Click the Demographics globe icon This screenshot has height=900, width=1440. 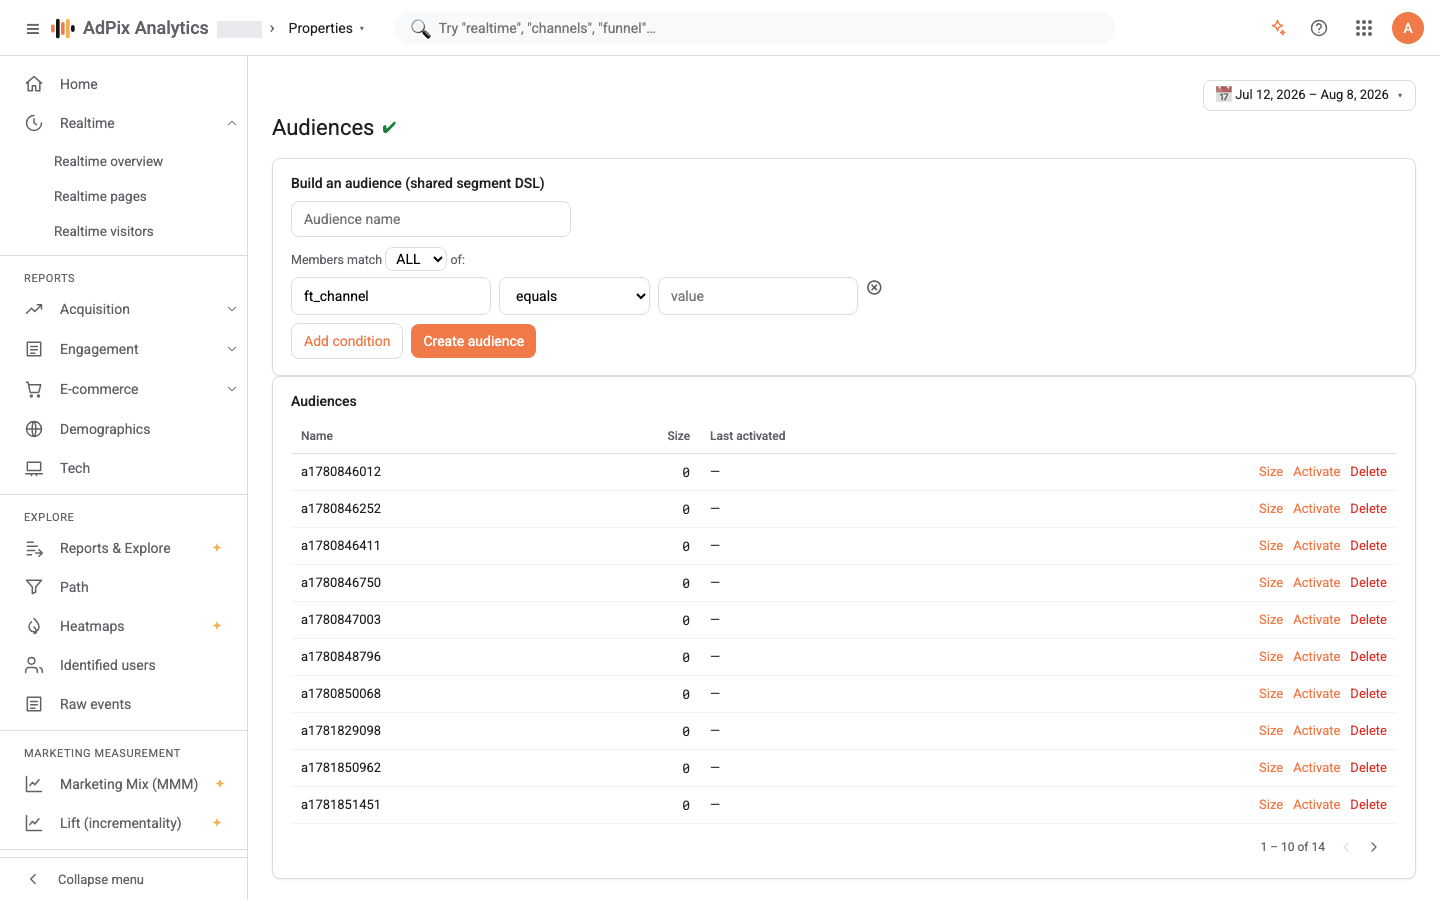34,429
